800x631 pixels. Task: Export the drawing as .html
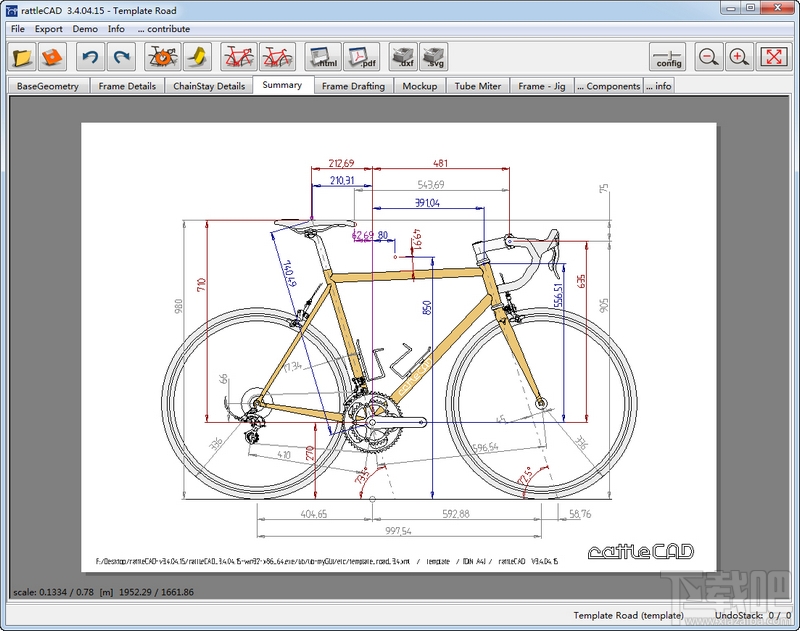pos(323,57)
